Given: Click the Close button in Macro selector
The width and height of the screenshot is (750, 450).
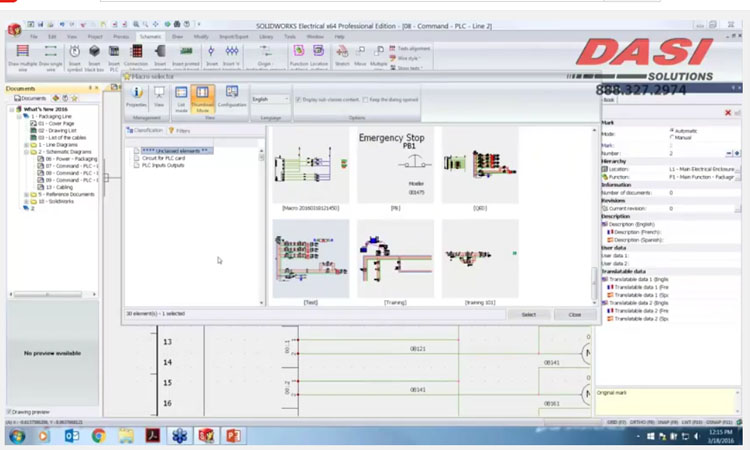Looking at the screenshot, I should click(574, 314).
